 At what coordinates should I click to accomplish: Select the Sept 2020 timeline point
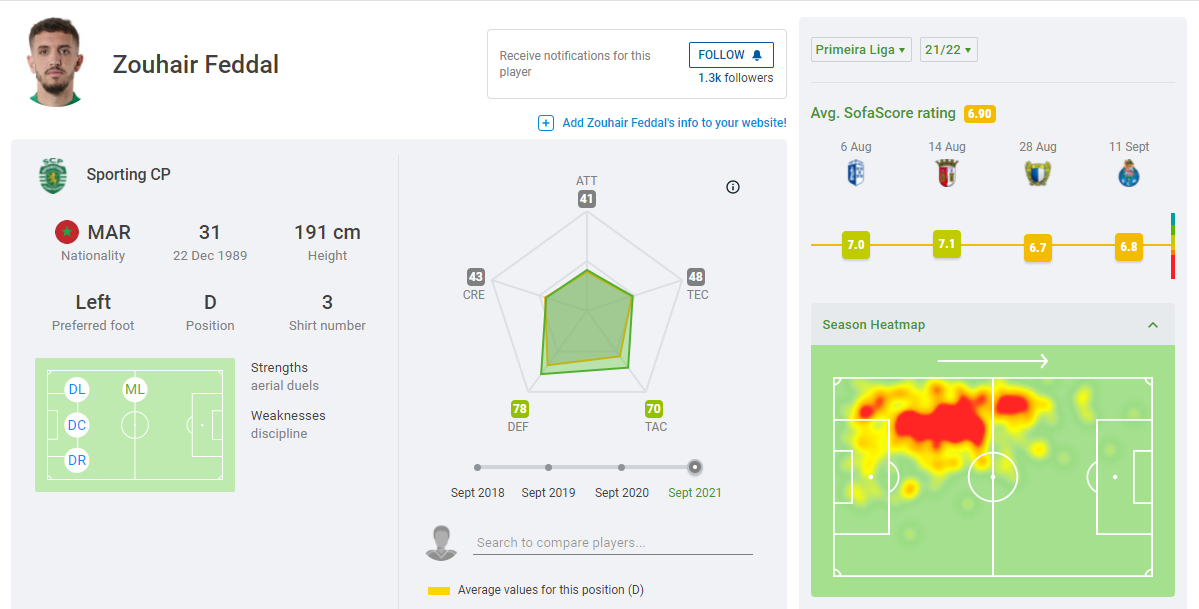[622, 467]
